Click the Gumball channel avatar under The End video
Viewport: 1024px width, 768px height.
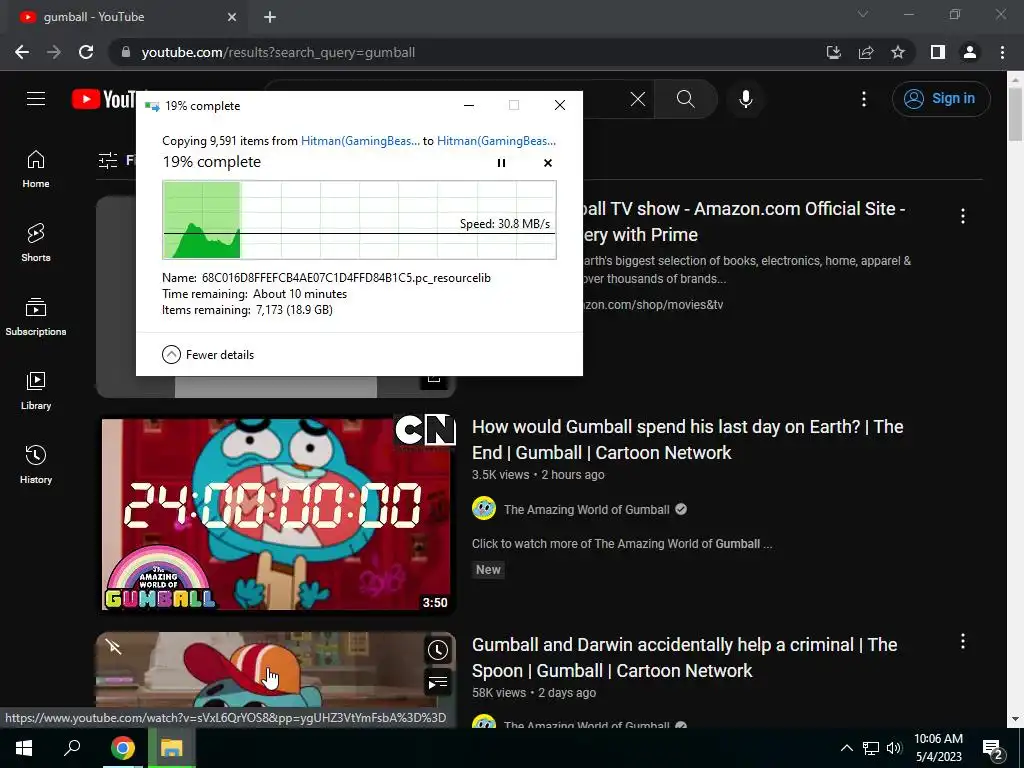coord(484,509)
